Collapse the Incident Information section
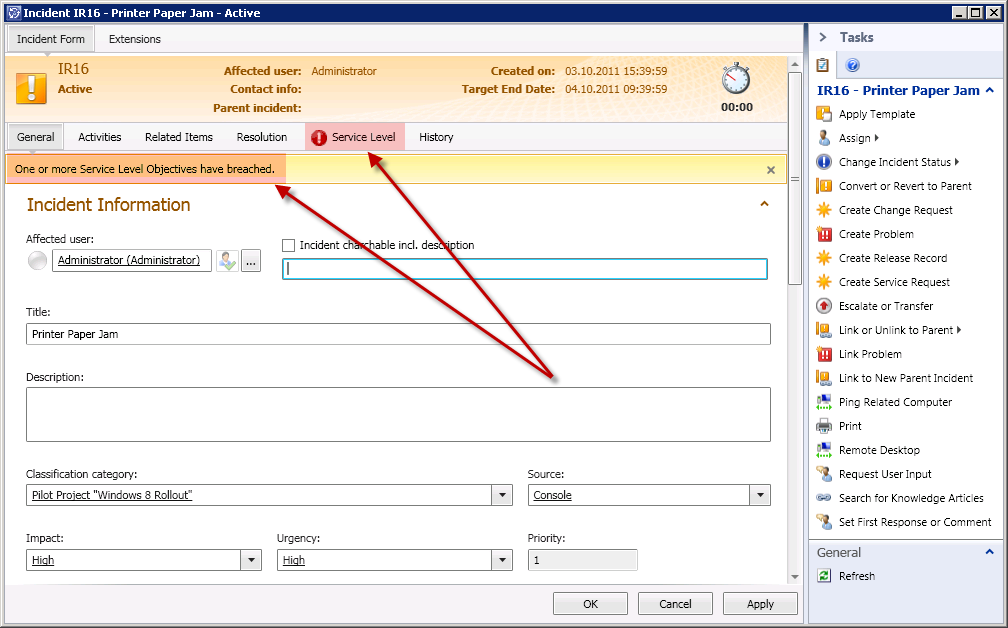 coord(765,204)
